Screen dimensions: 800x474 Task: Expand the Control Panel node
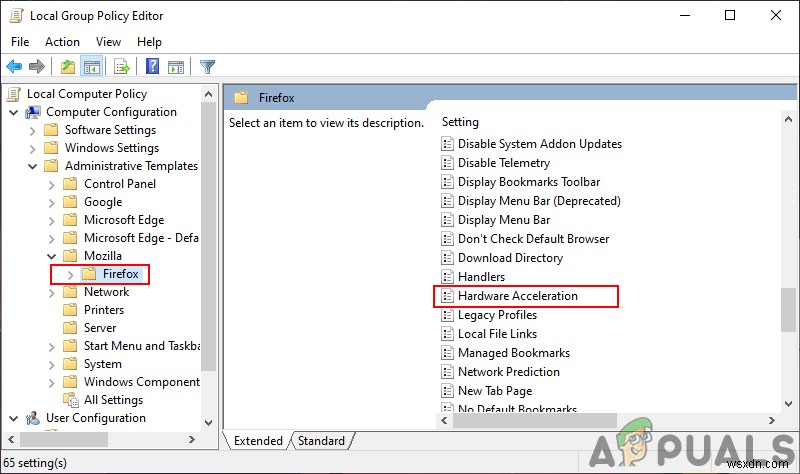52,185
